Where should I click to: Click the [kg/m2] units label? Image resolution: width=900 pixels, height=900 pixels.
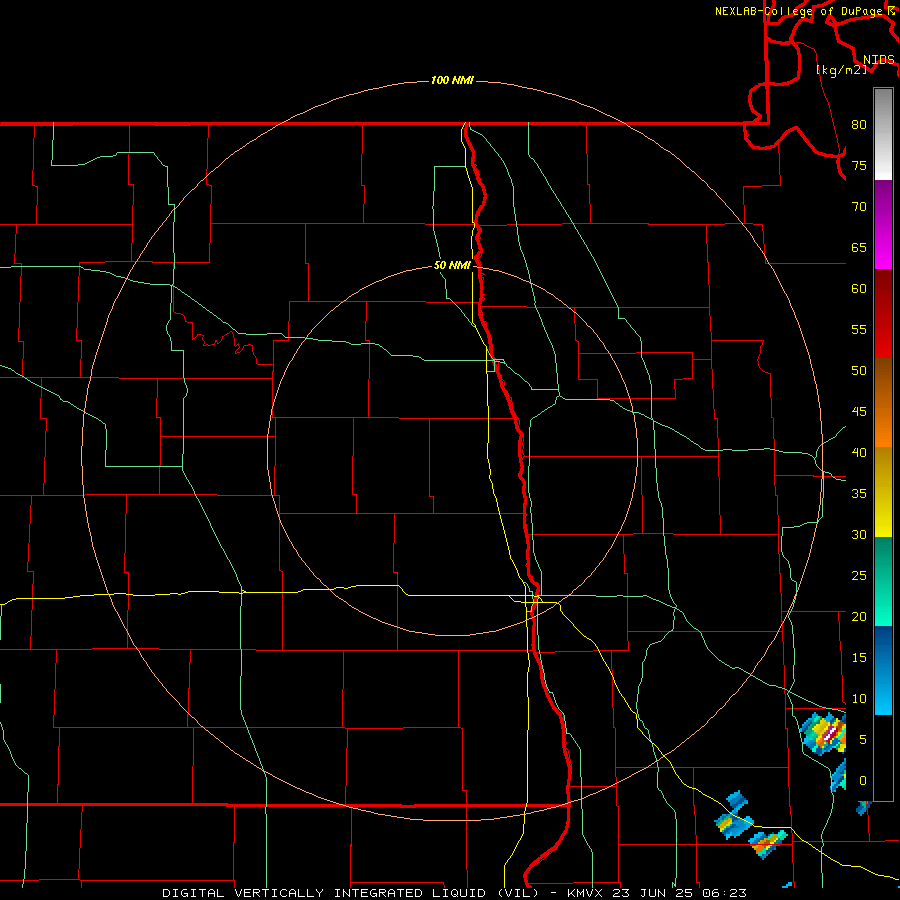tap(841, 69)
